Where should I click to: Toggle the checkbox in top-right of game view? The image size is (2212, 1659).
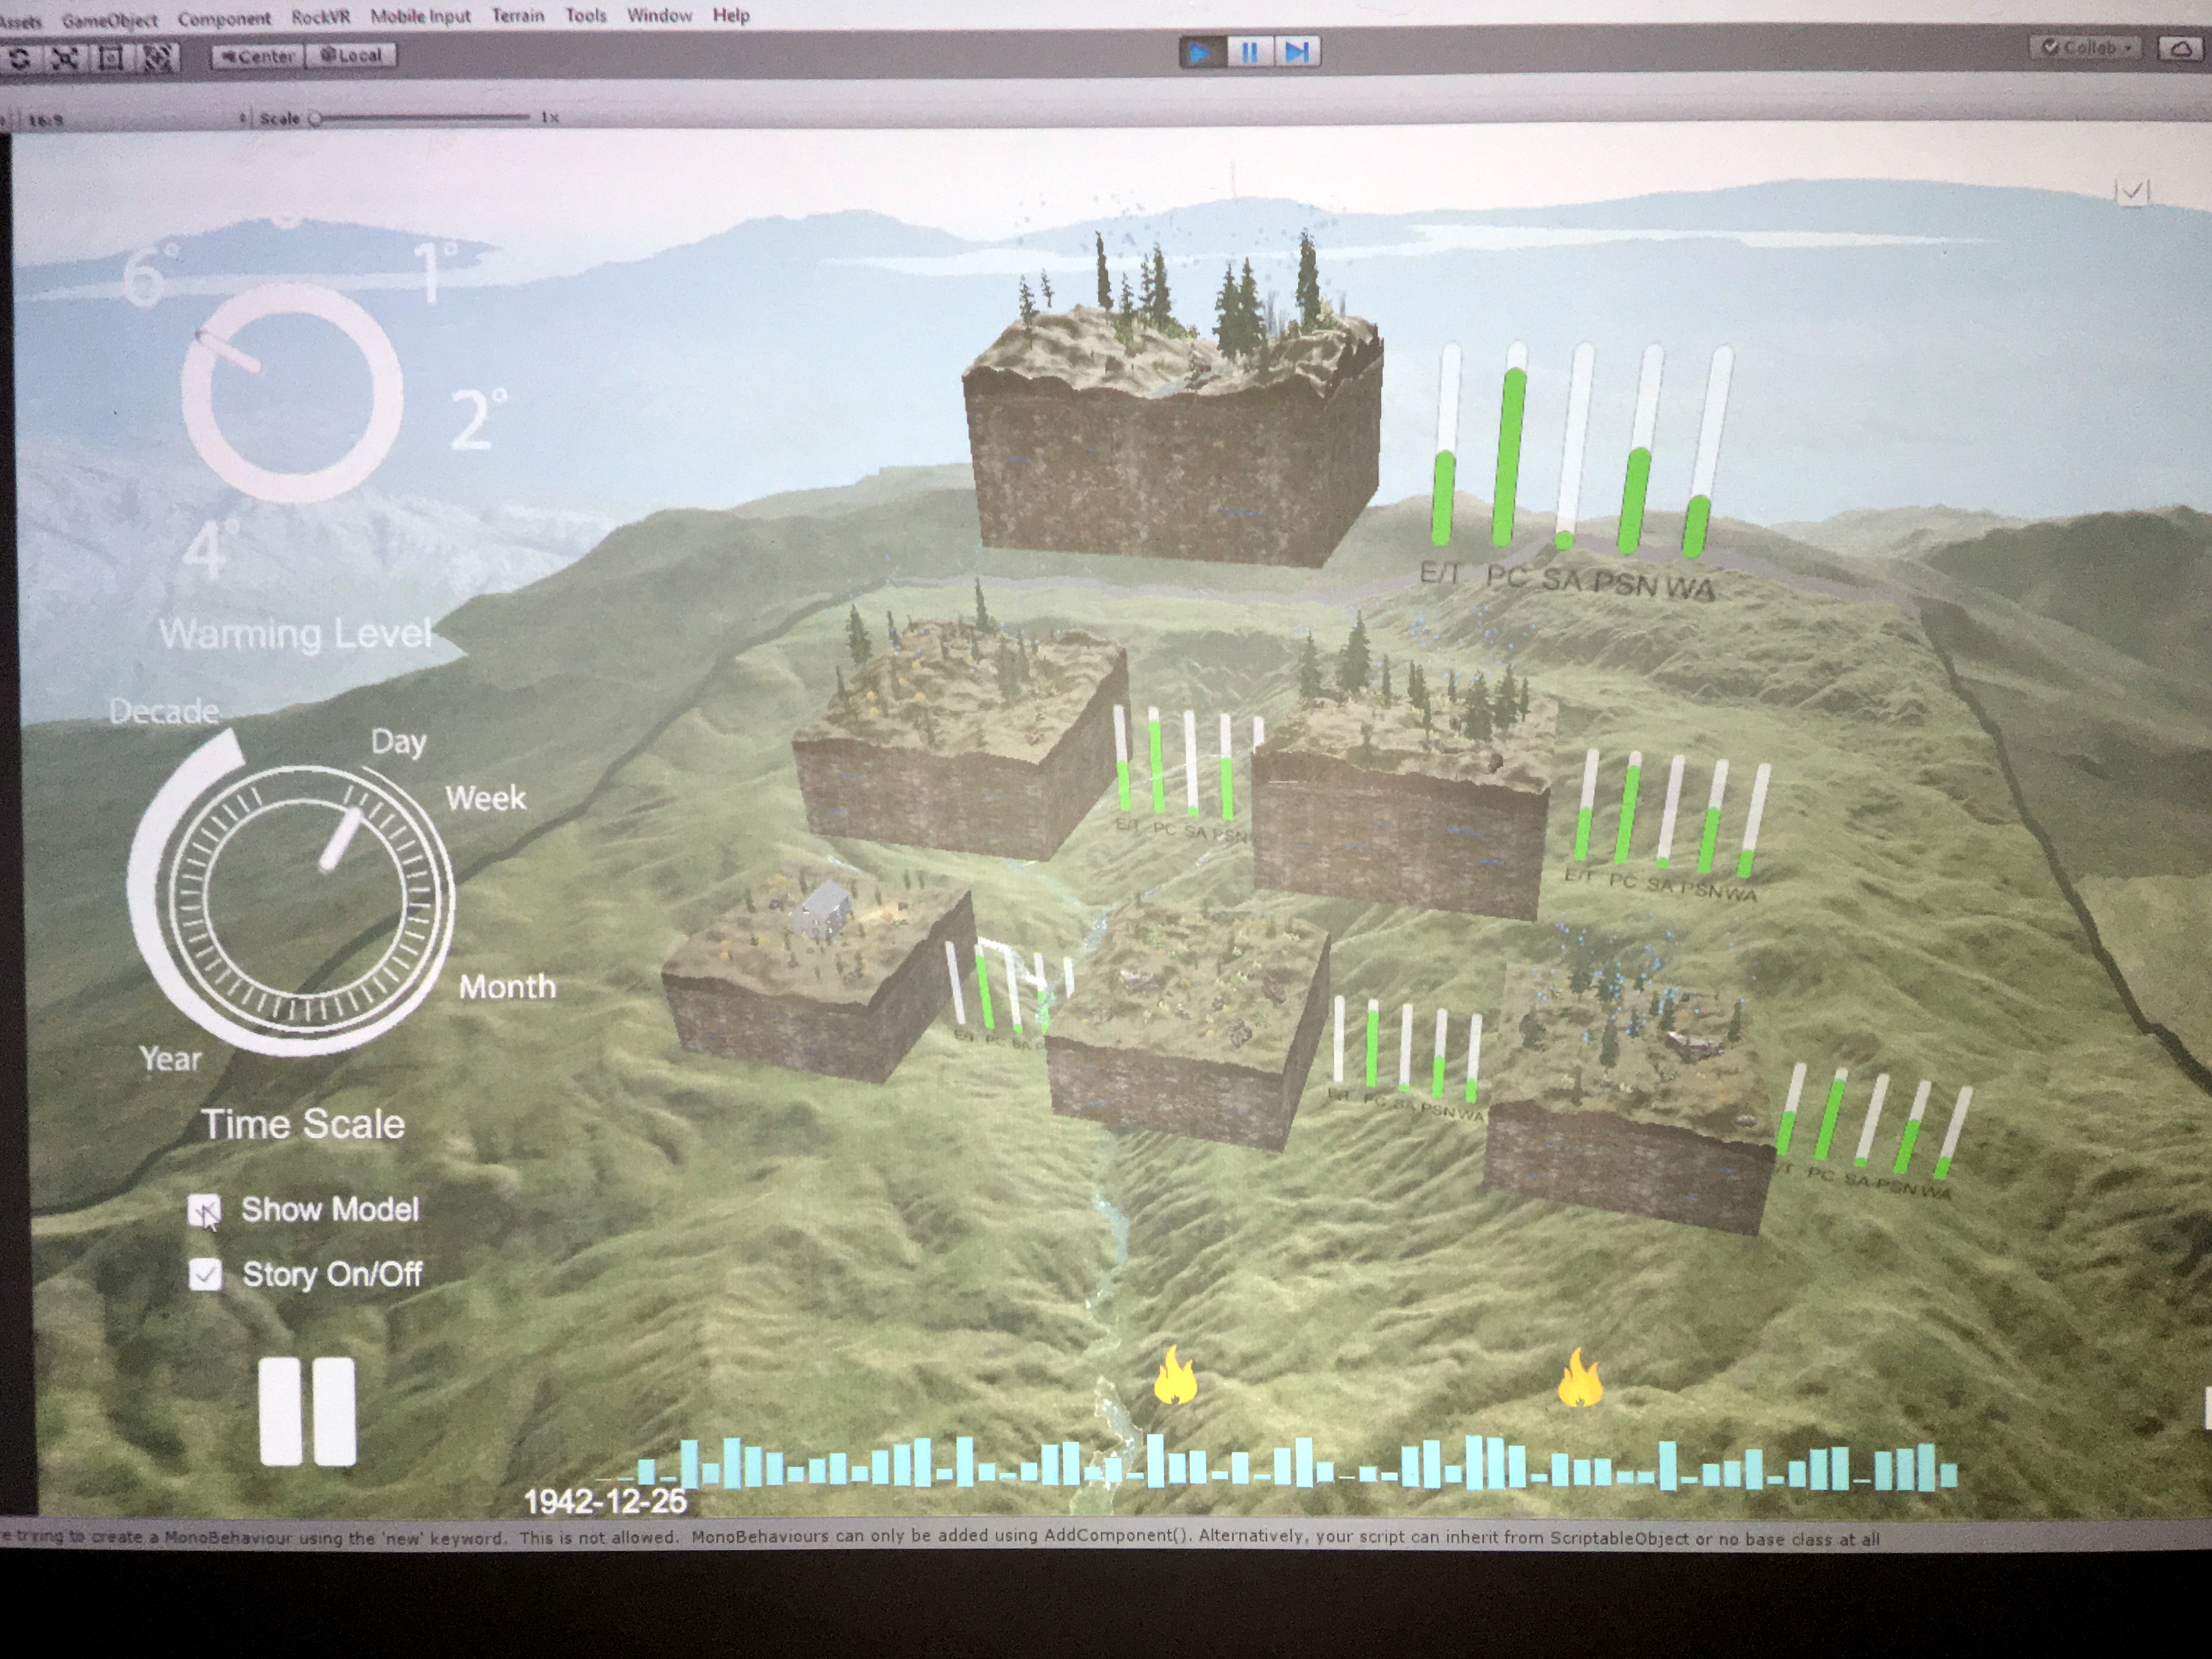[x=2131, y=191]
